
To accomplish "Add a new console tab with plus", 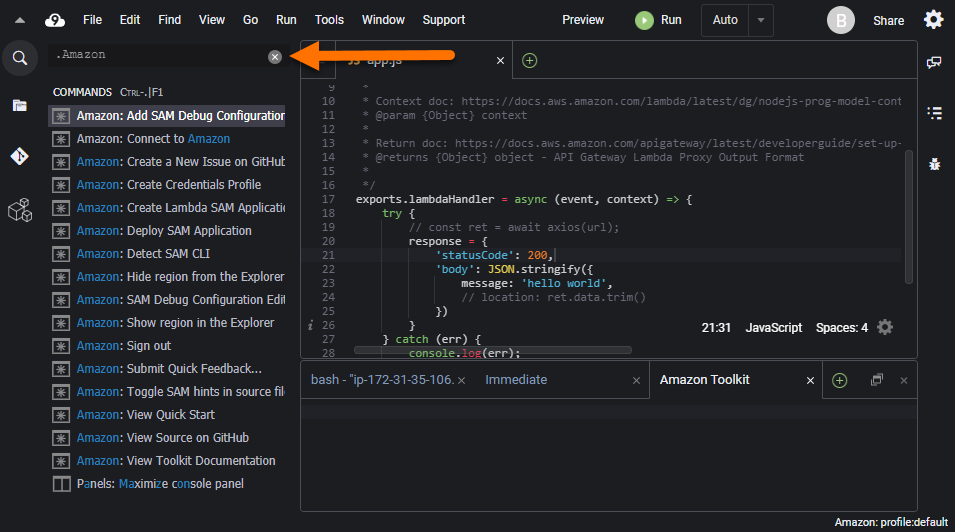I will pos(839,380).
